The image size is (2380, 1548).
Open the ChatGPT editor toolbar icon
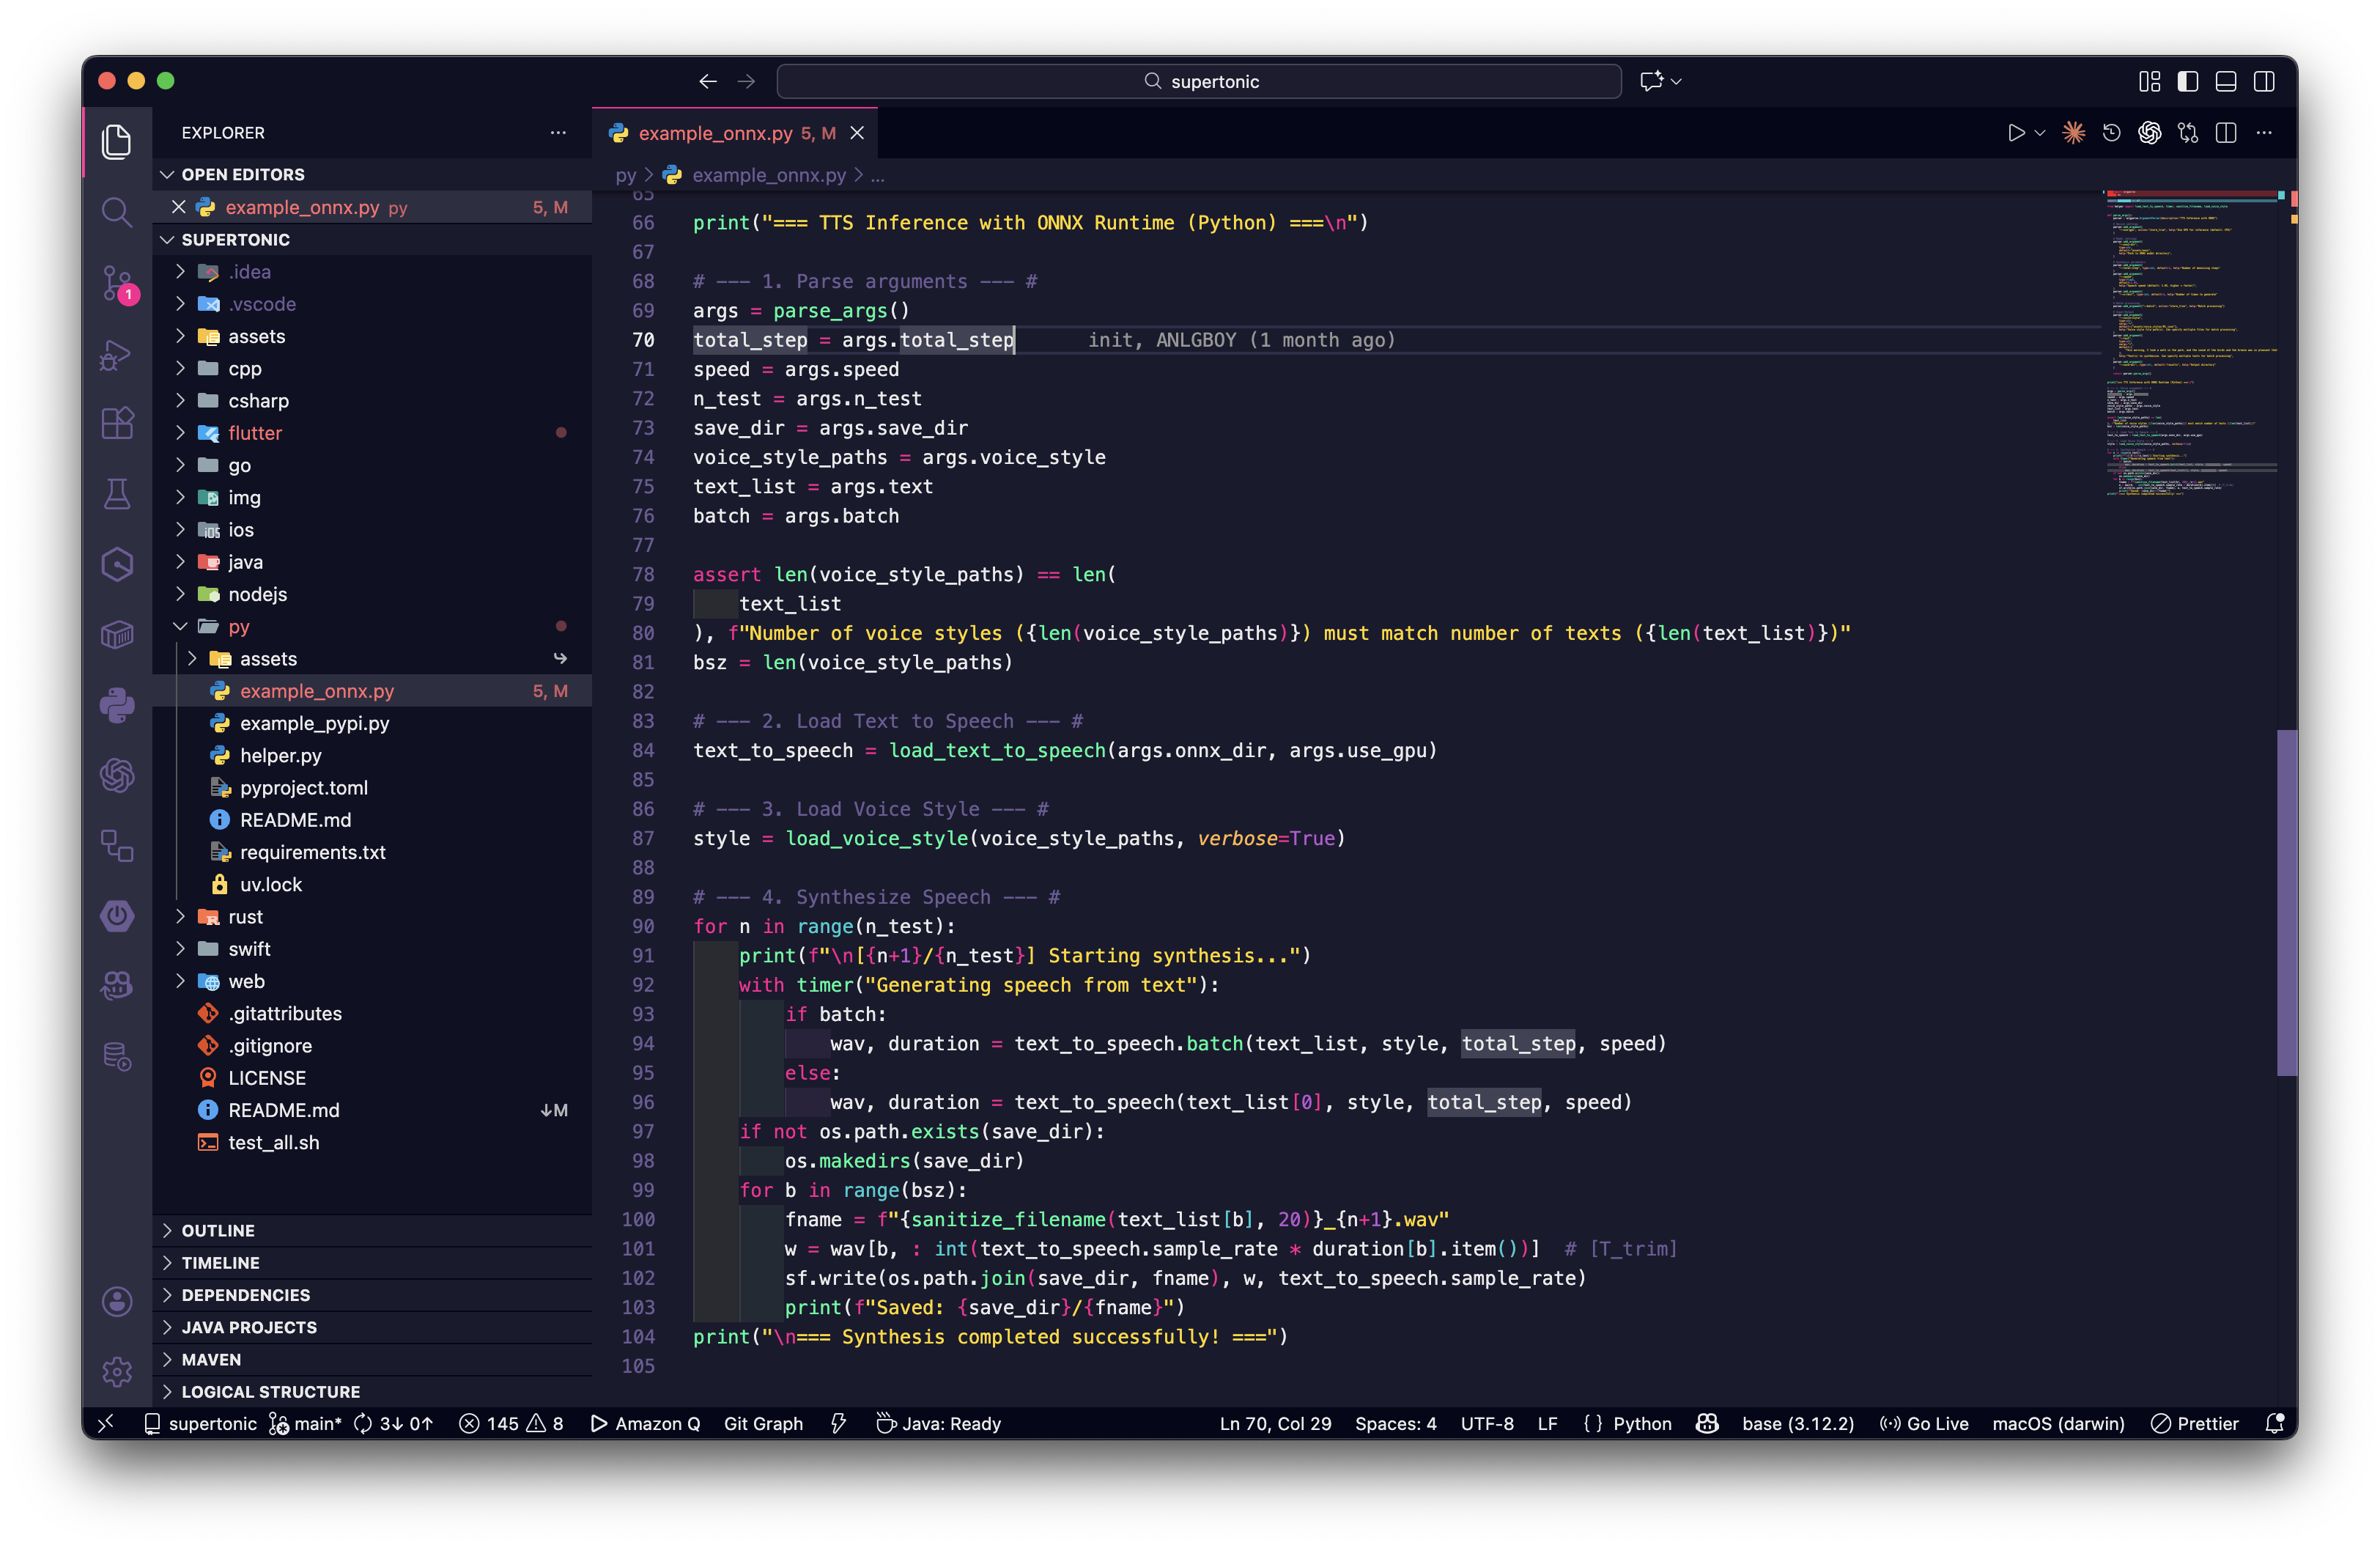[2150, 132]
